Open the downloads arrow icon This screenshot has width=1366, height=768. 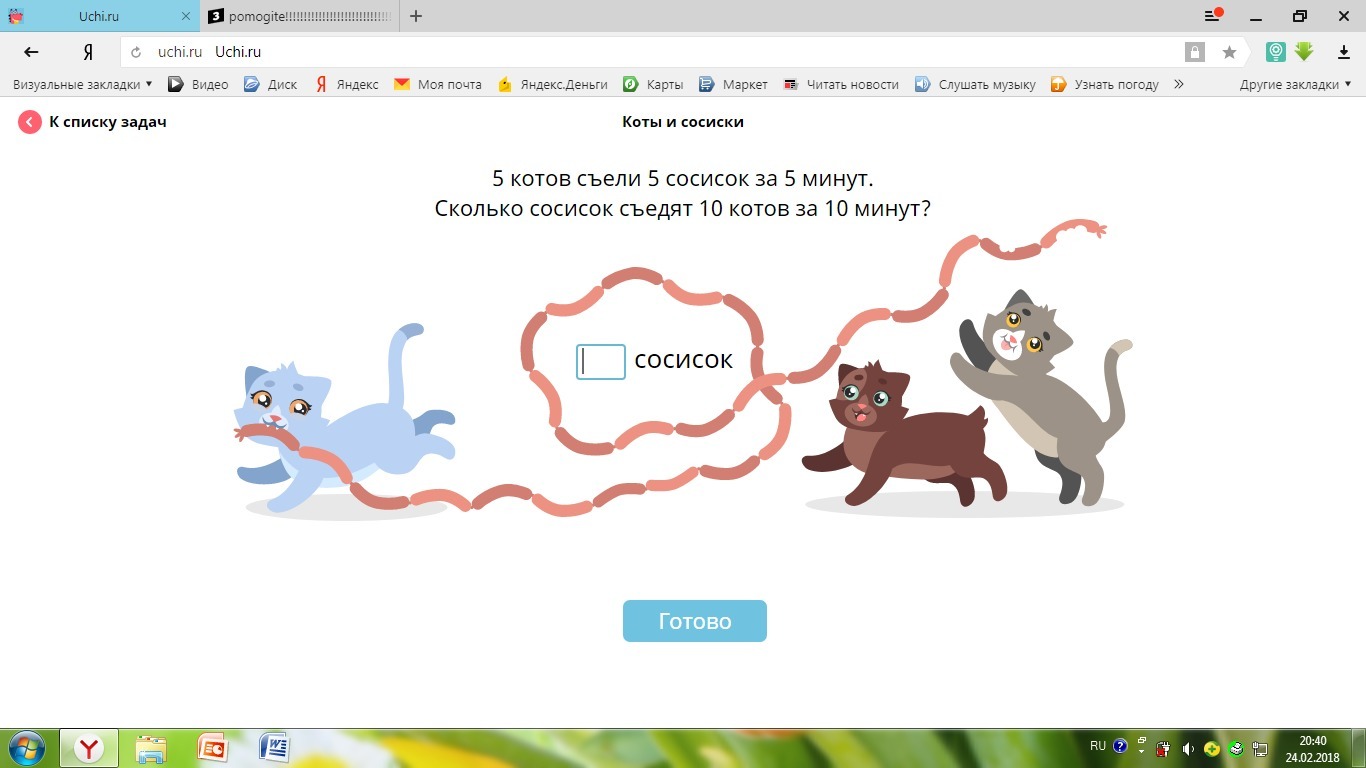(x=1344, y=52)
